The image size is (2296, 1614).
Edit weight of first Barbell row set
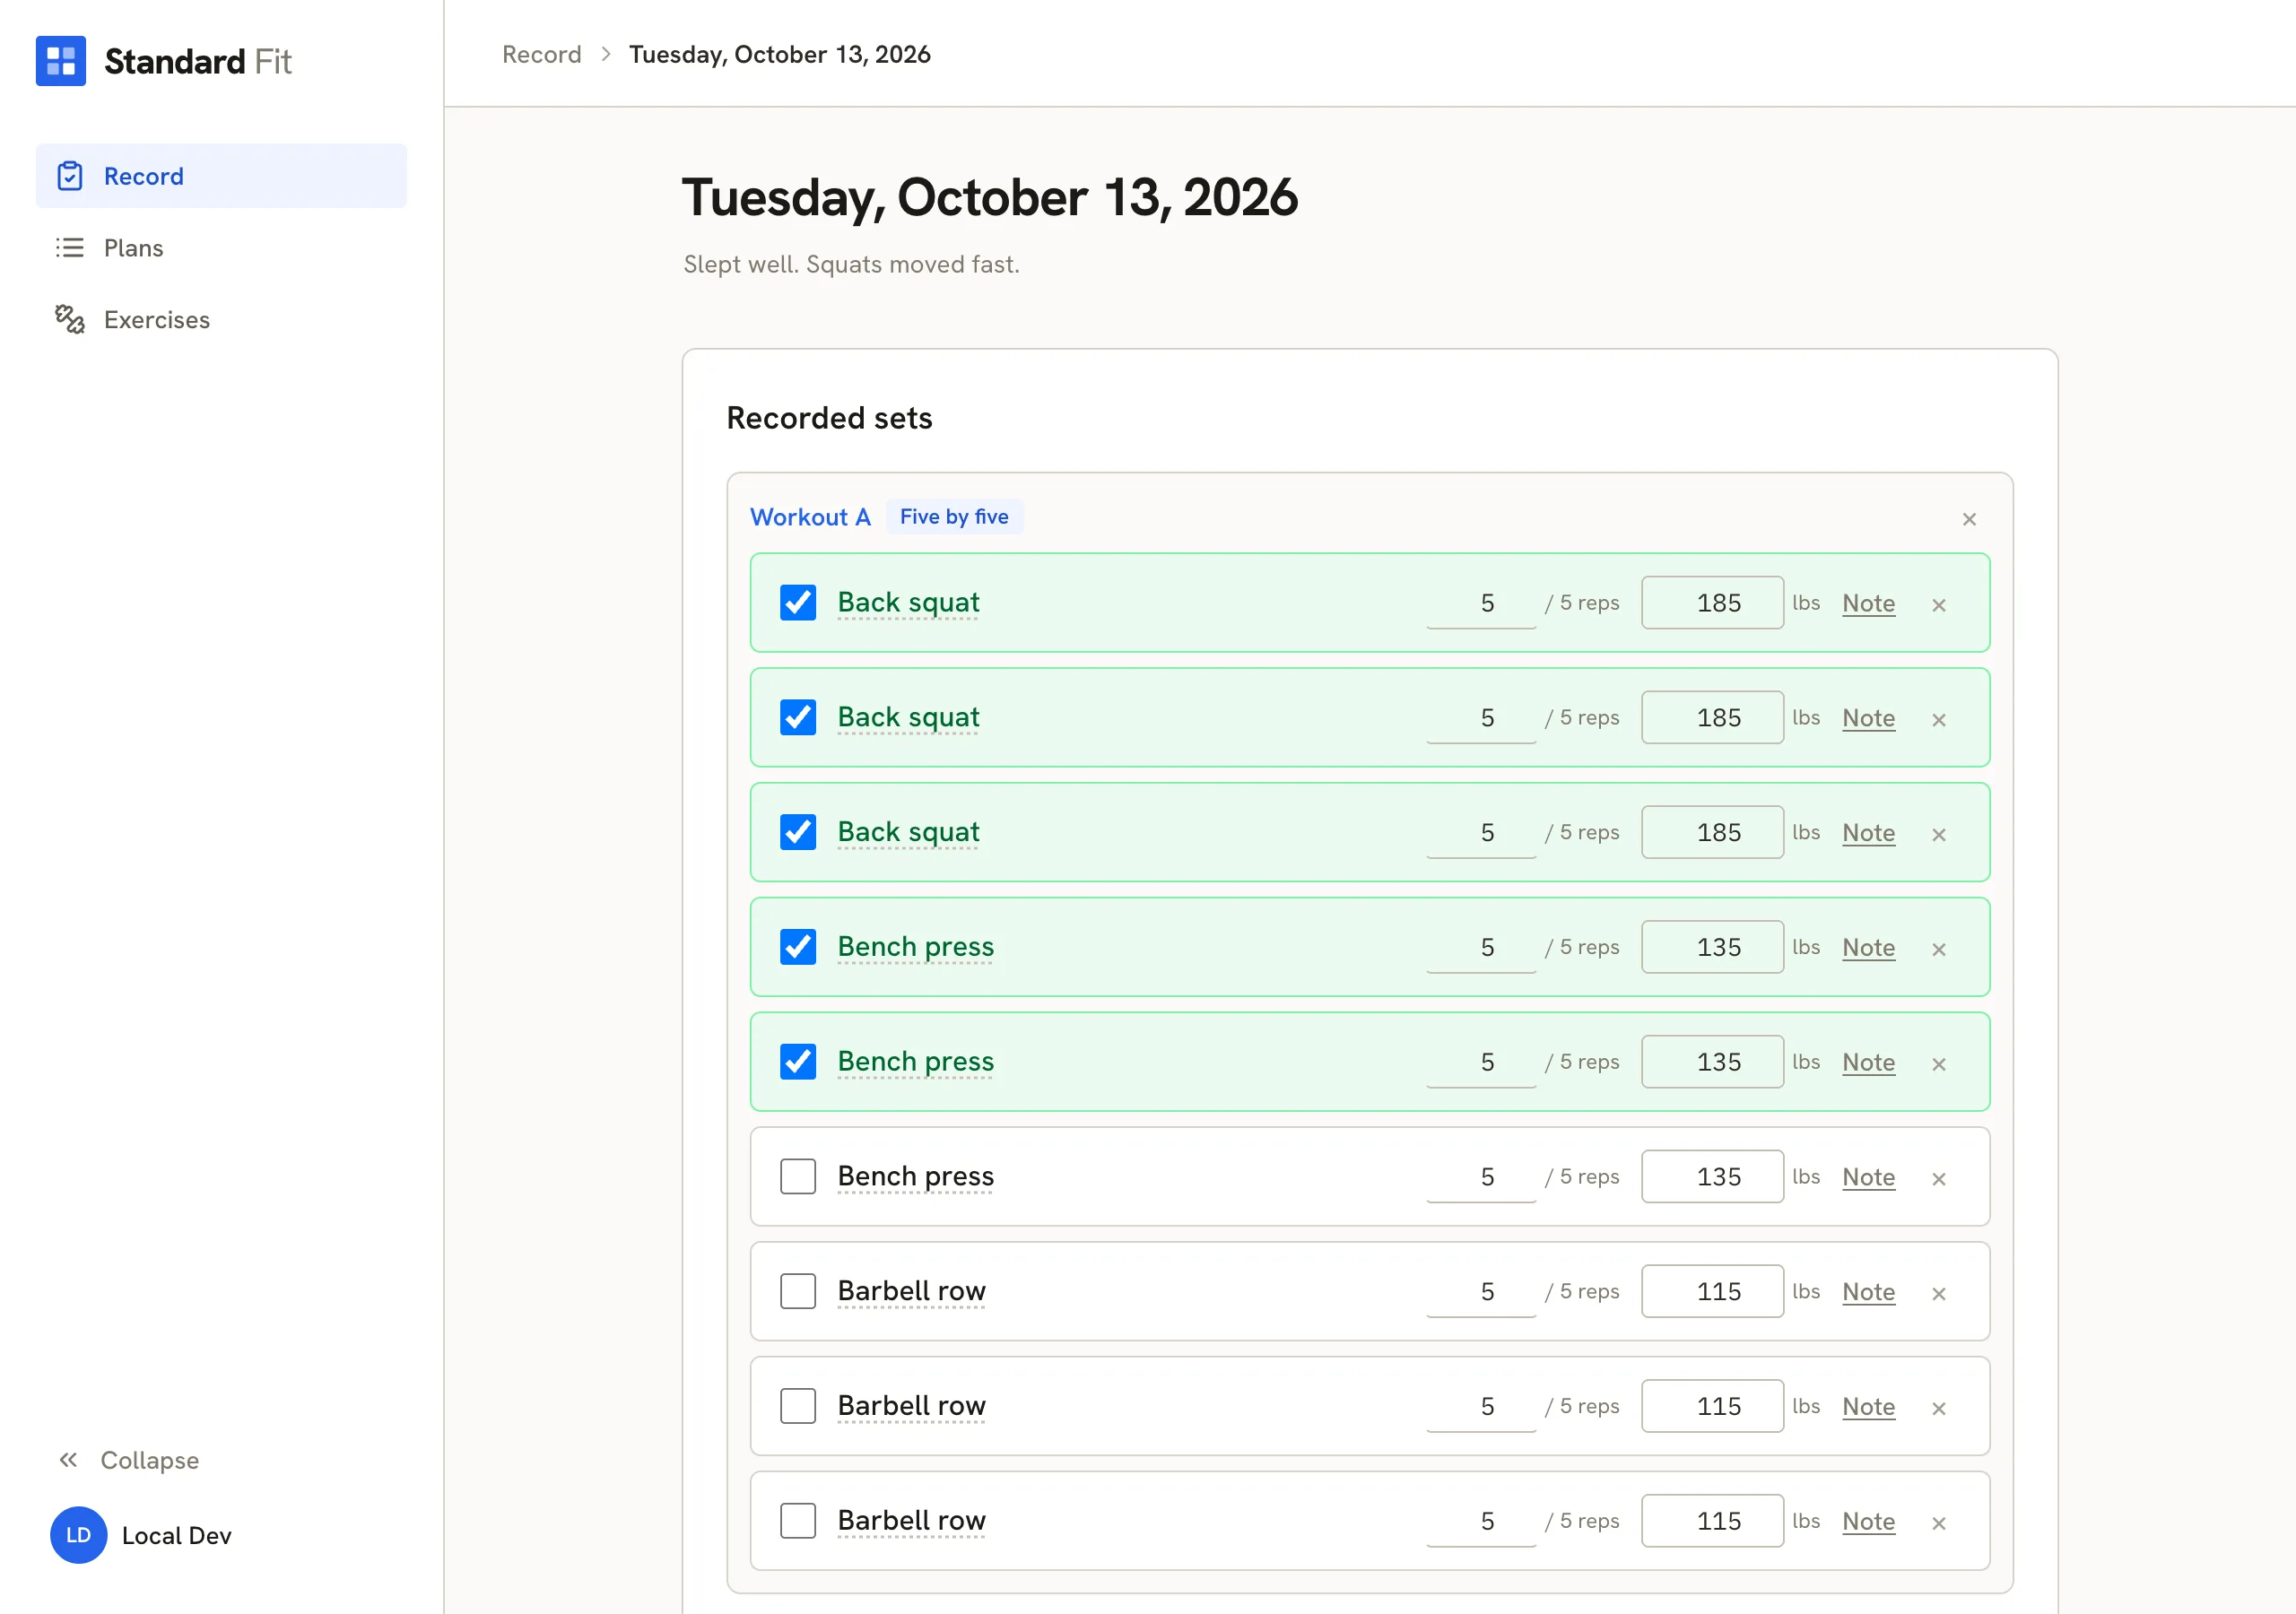[1712, 1291]
